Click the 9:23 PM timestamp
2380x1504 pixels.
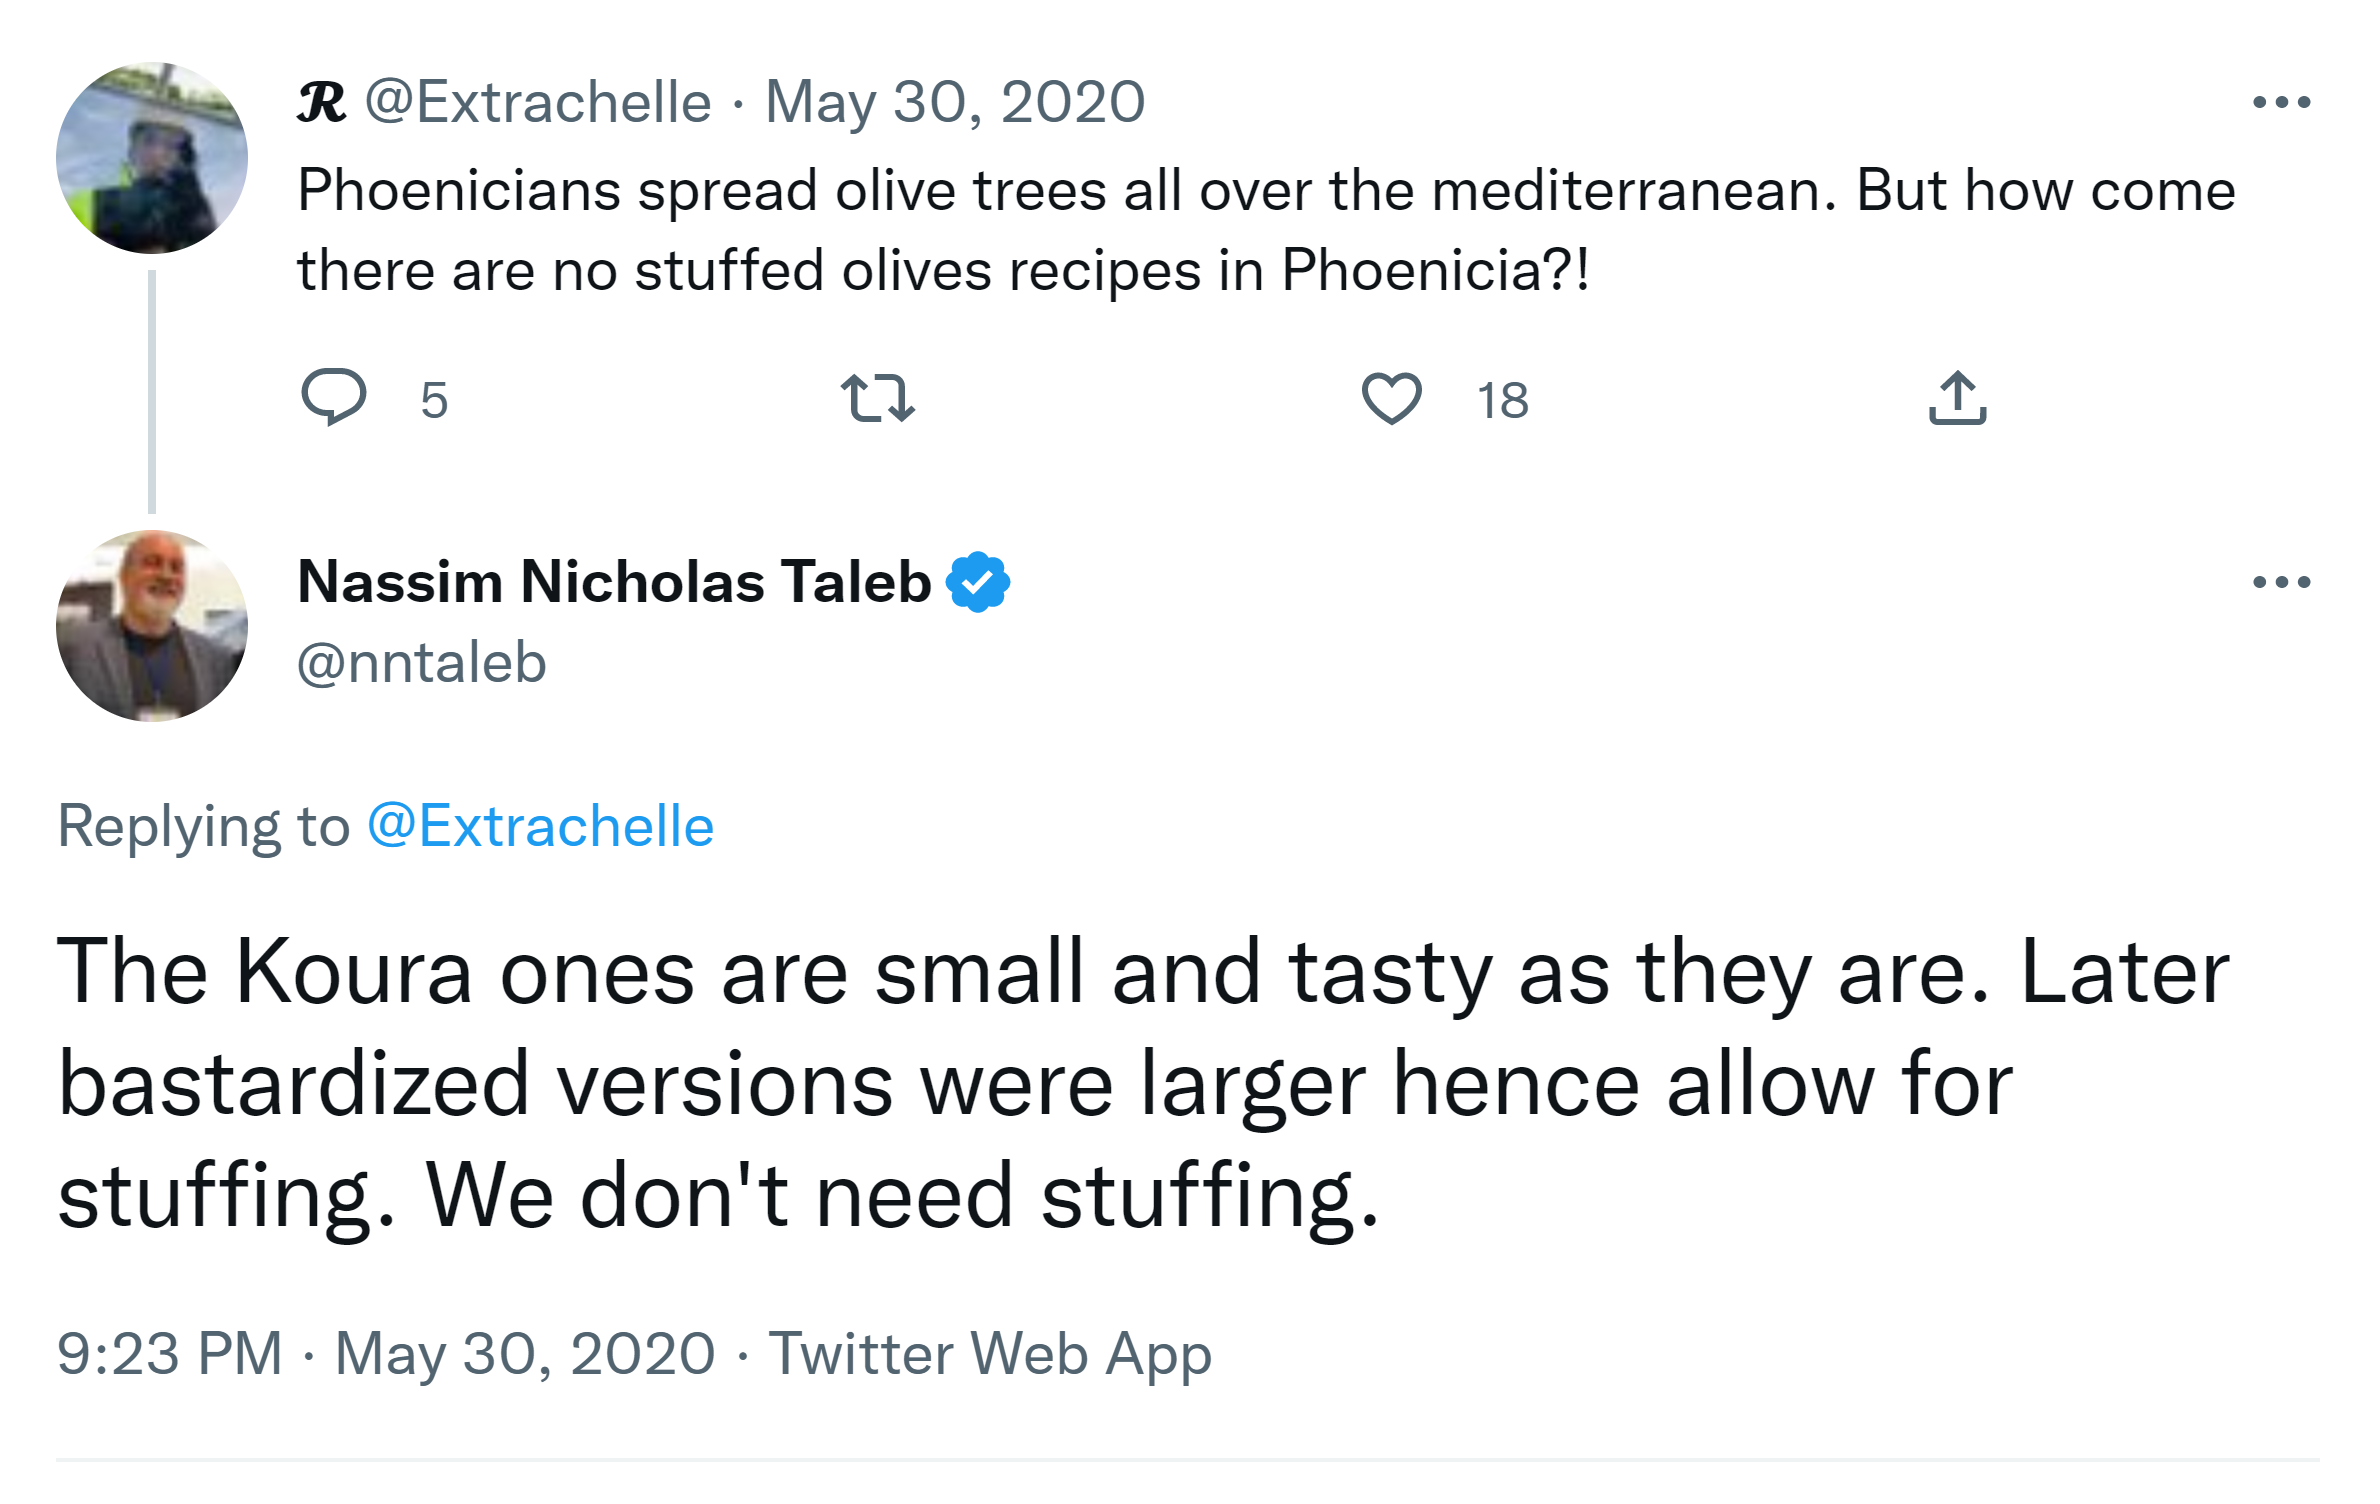tap(170, 1353)
